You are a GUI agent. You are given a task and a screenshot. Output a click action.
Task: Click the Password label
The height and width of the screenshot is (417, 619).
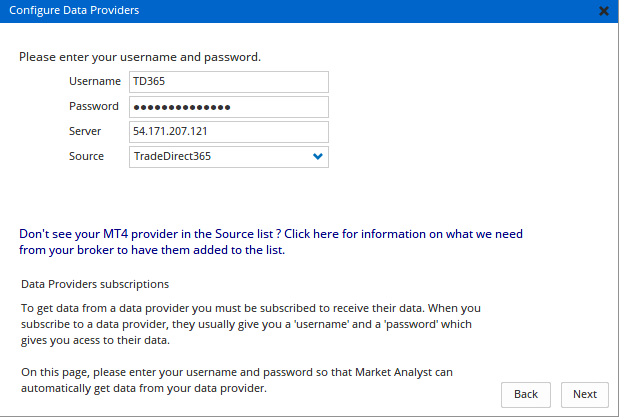94,106
